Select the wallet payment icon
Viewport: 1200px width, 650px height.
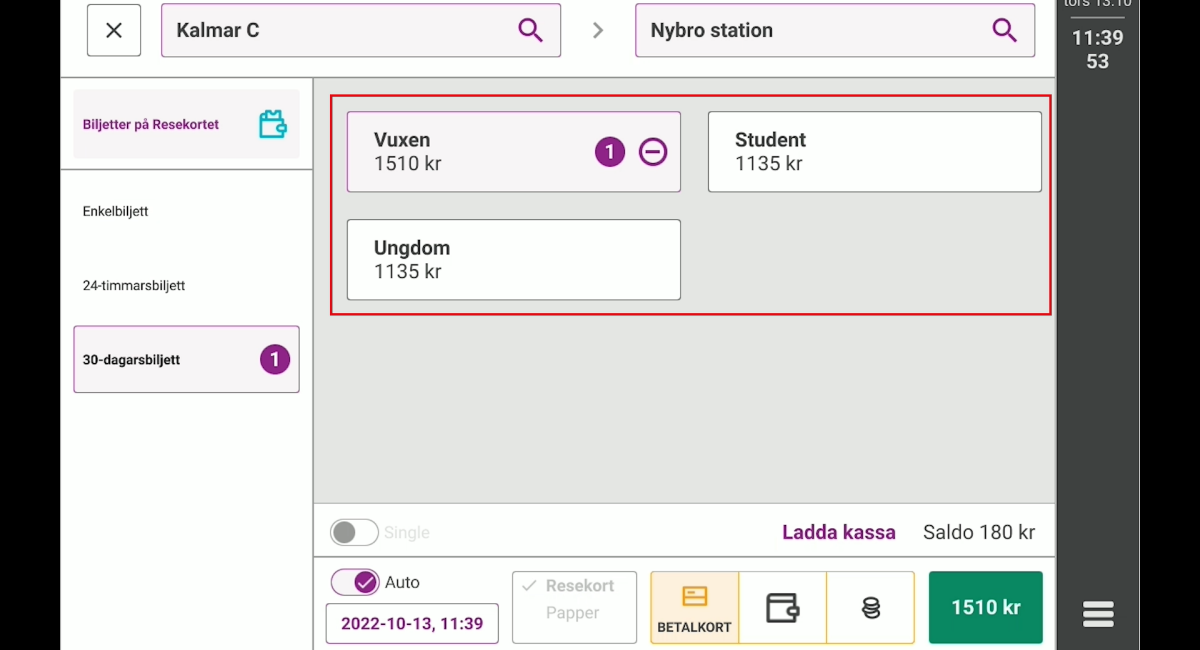[x=782, y=607]
